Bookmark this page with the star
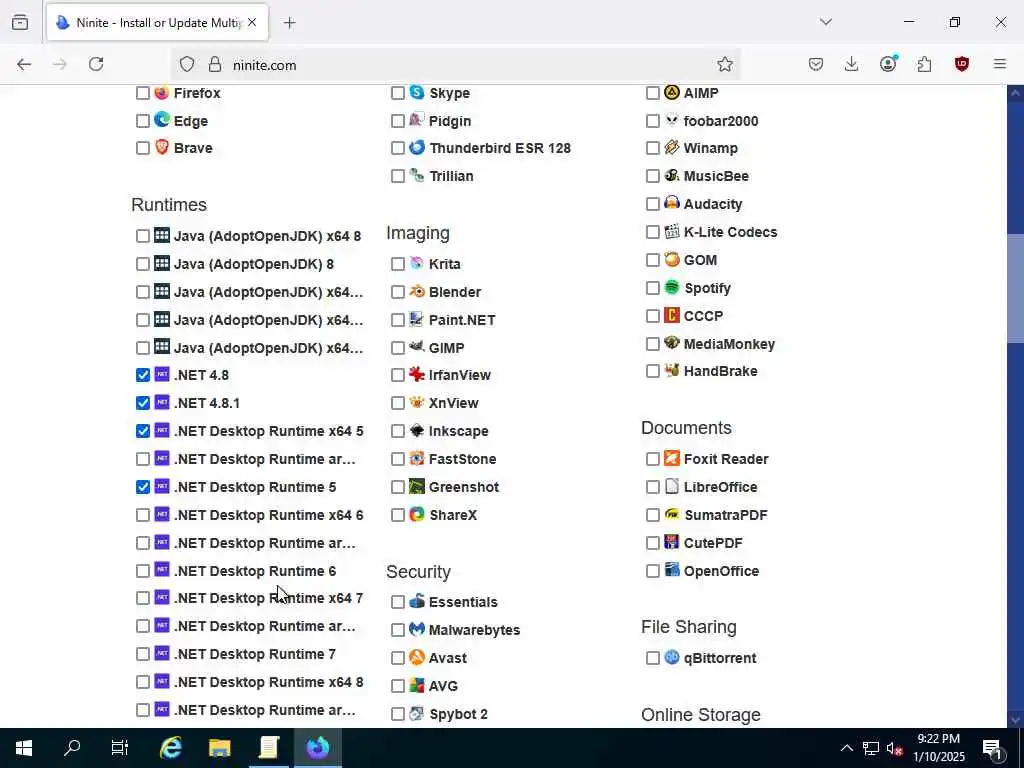The height and width of the screenshot is (768, 1024). [x=724, y=64]
